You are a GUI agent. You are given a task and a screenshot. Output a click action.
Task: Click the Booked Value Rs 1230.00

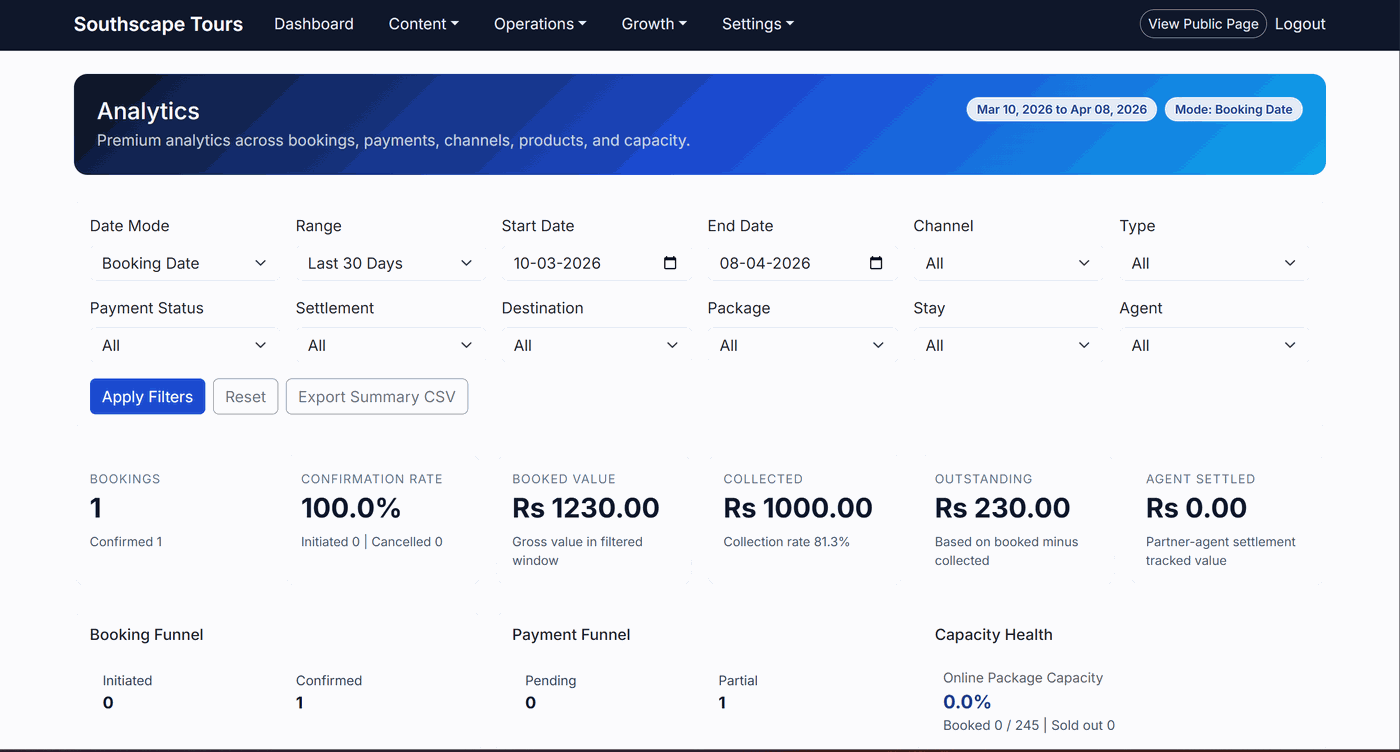(x=586, y=508)
